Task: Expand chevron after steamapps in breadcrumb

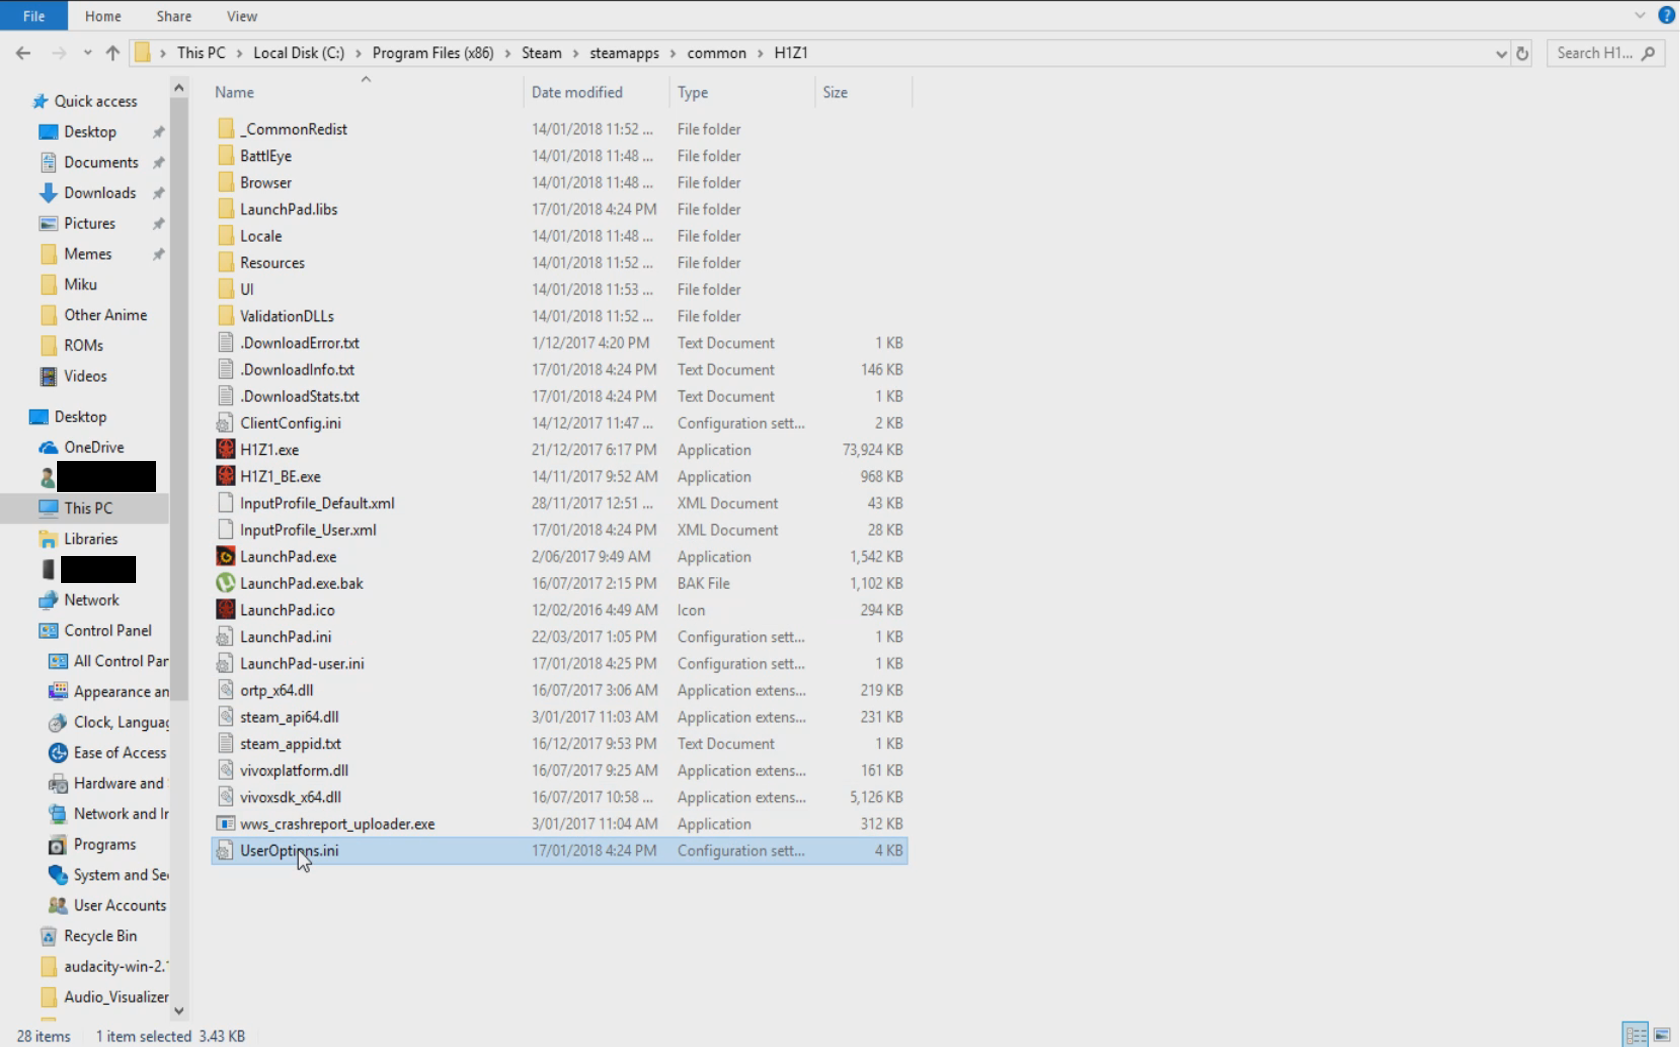Action: (673, 53)
